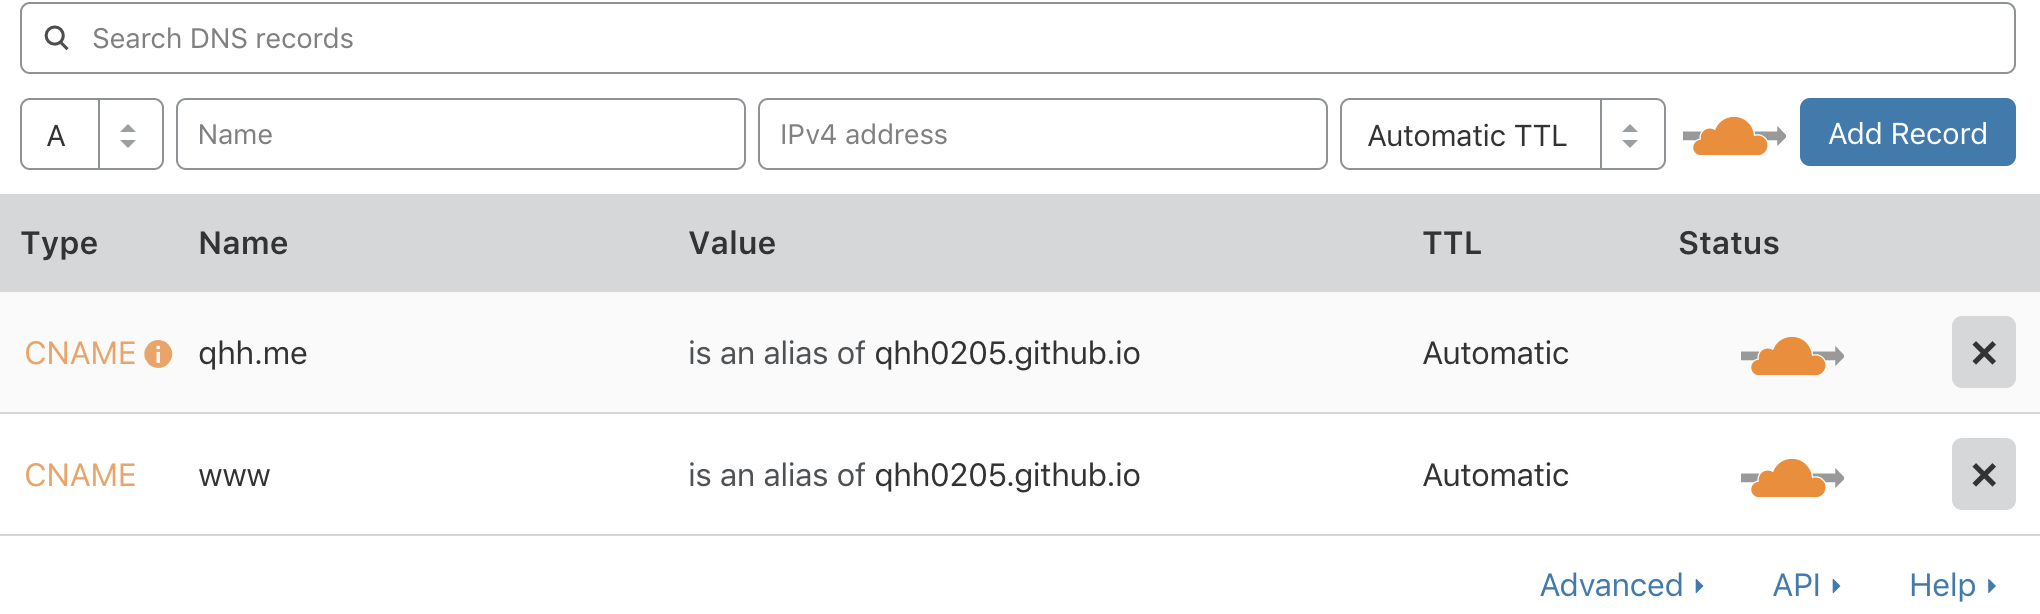Screen dimensions: 2040x614
Task: Click the IPv4 address input field
Action: pyautogui.click(x=1043, y=134)
